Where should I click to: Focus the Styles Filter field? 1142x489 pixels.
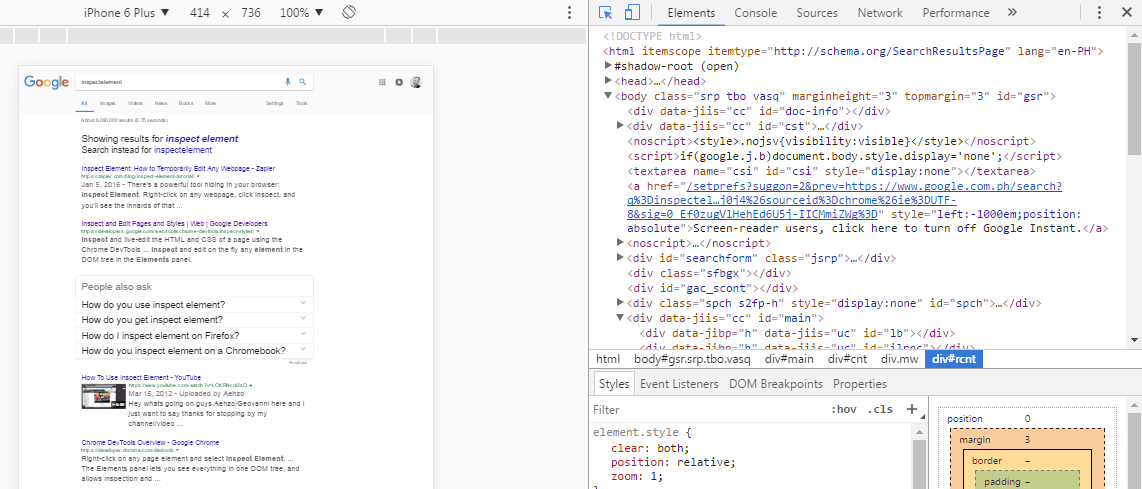[x=706, y=410]
